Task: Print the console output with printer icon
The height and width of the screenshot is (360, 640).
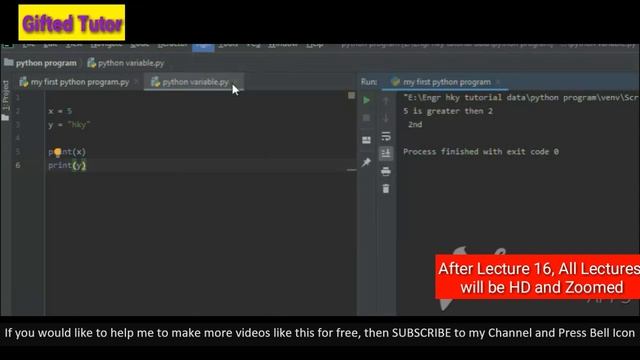Action: pos(386,171)
